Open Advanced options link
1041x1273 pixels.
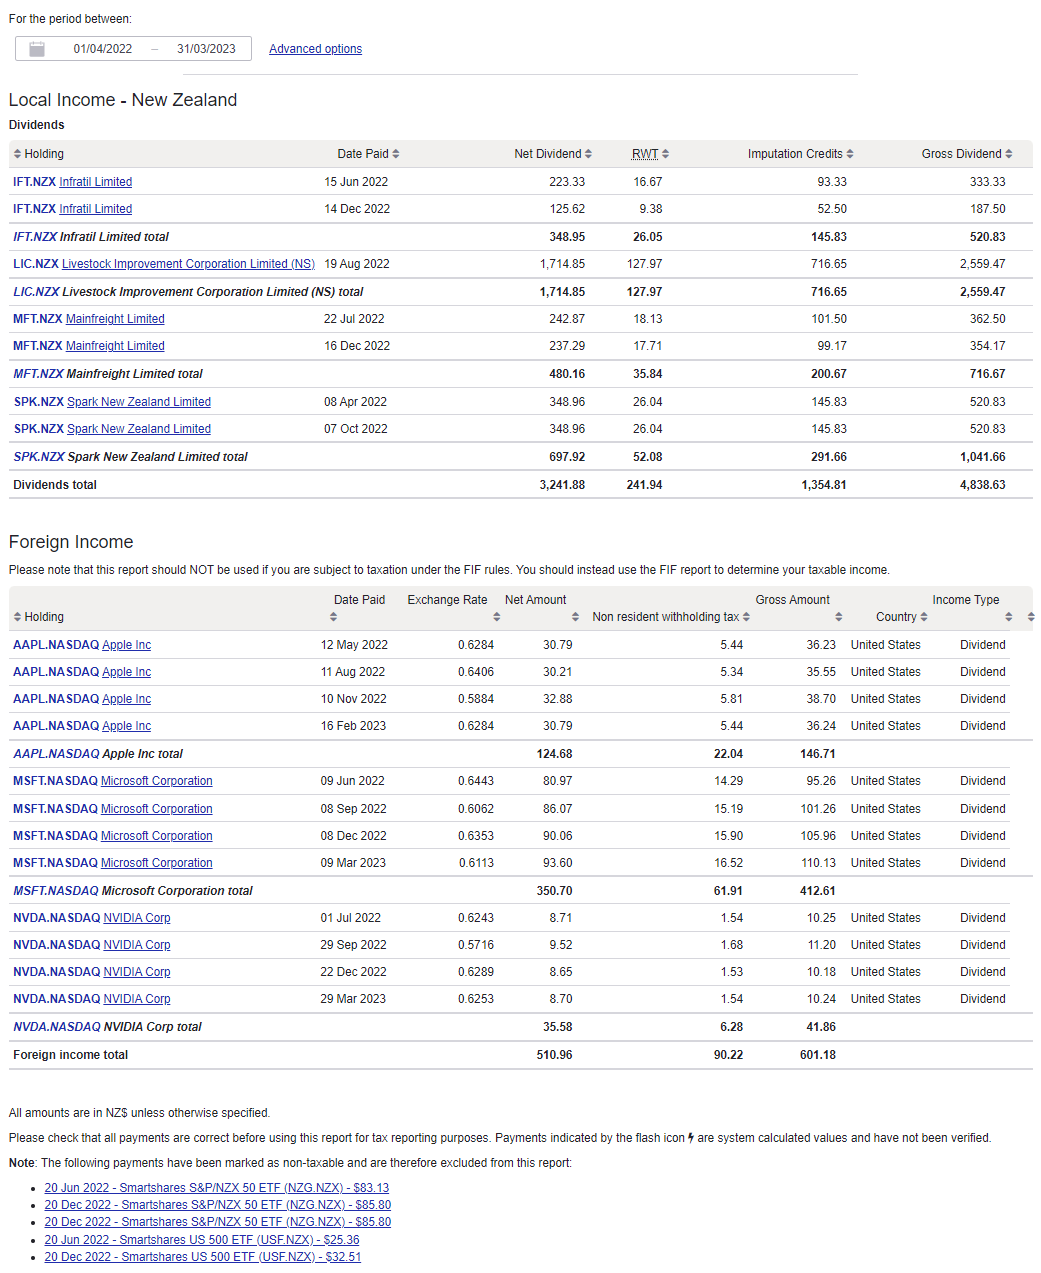coord(315,49)
